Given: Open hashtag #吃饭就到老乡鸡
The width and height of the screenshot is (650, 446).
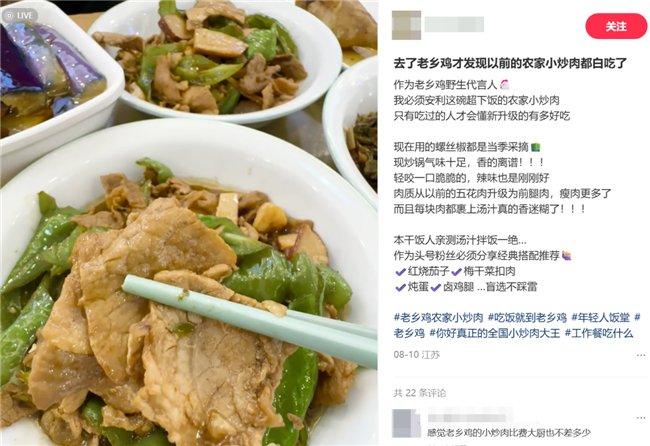Looking at the screenshot, I should pos(527,318).
